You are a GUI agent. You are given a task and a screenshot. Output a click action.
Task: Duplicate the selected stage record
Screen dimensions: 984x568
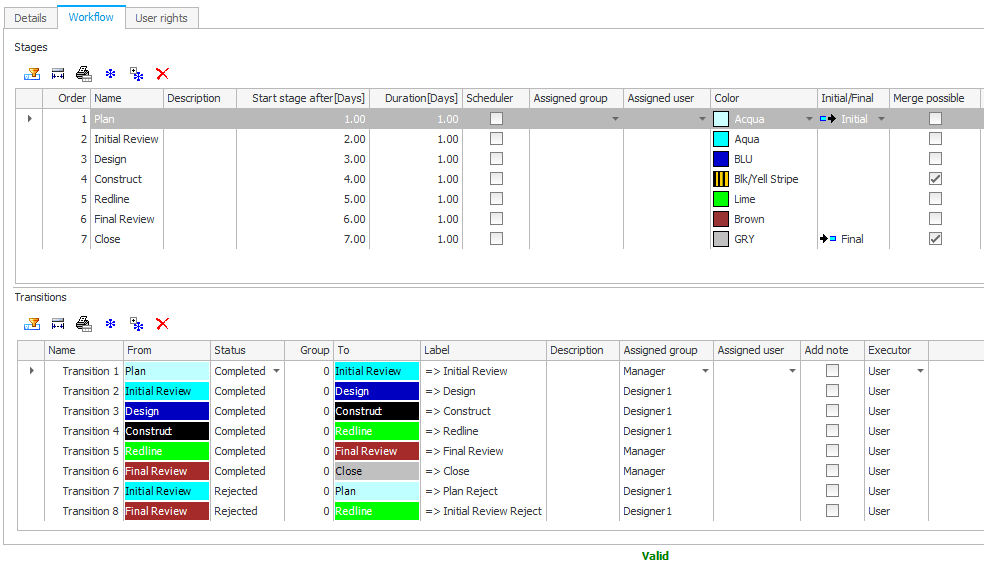pos(137,74)
